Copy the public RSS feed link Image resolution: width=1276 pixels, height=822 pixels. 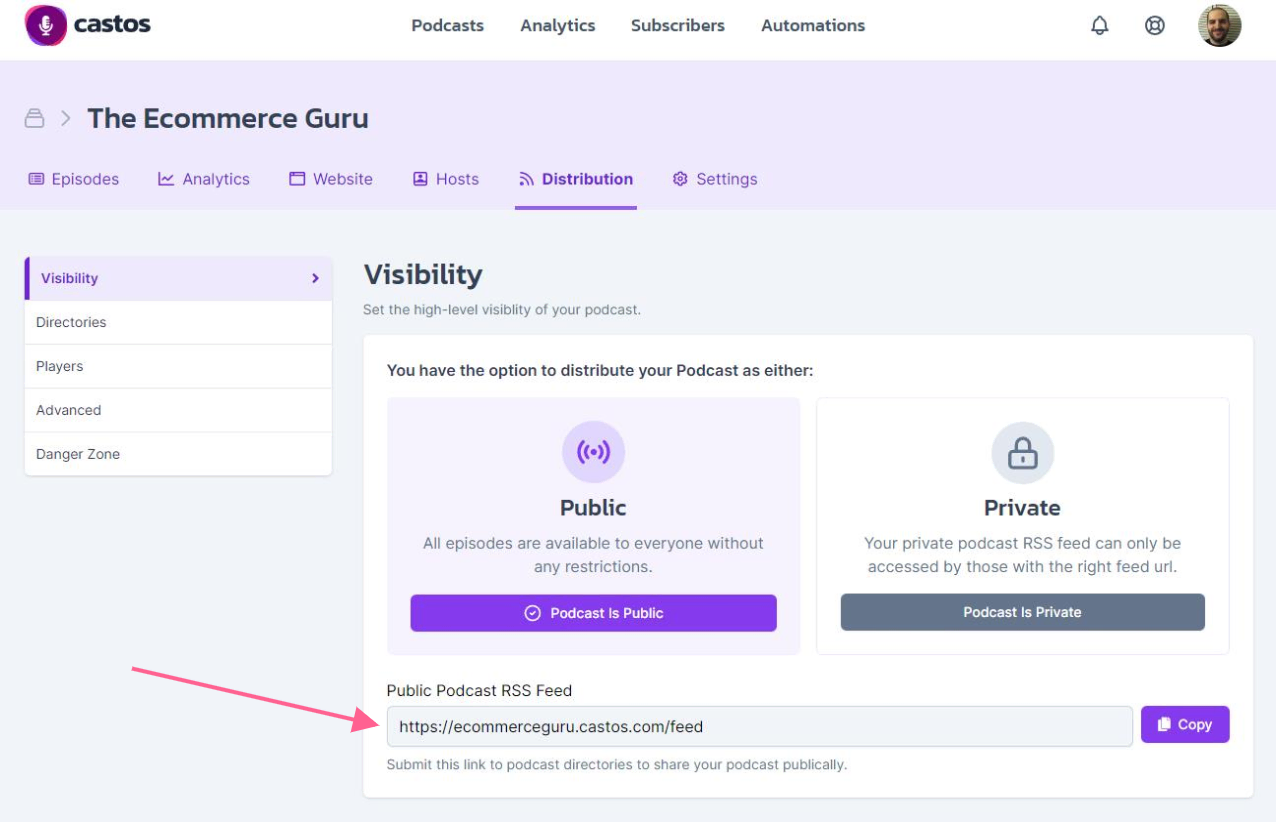coord(1184,725)
